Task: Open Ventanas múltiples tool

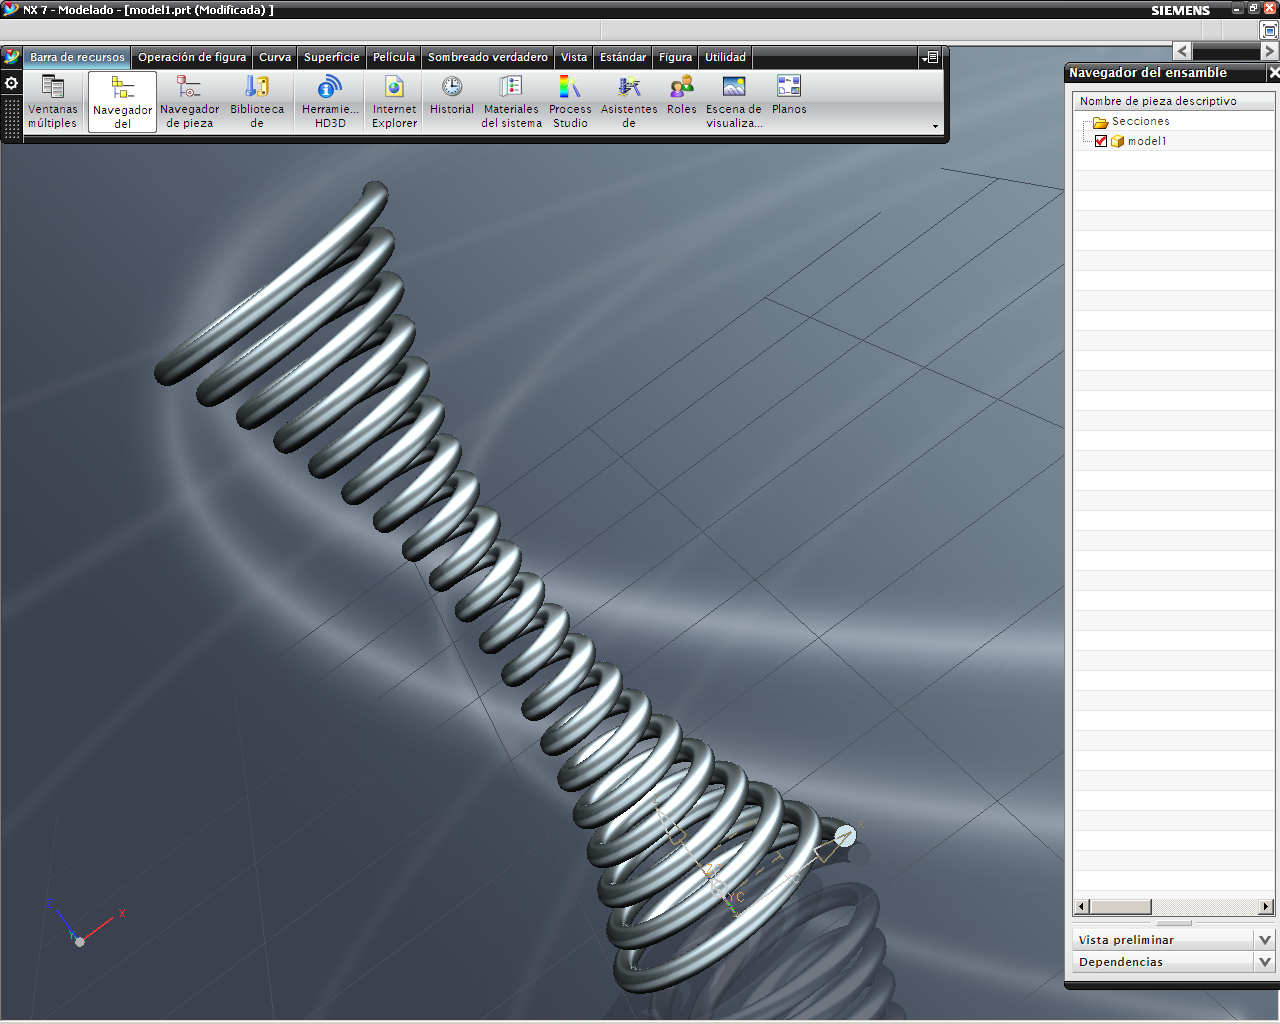Action: 52,102
